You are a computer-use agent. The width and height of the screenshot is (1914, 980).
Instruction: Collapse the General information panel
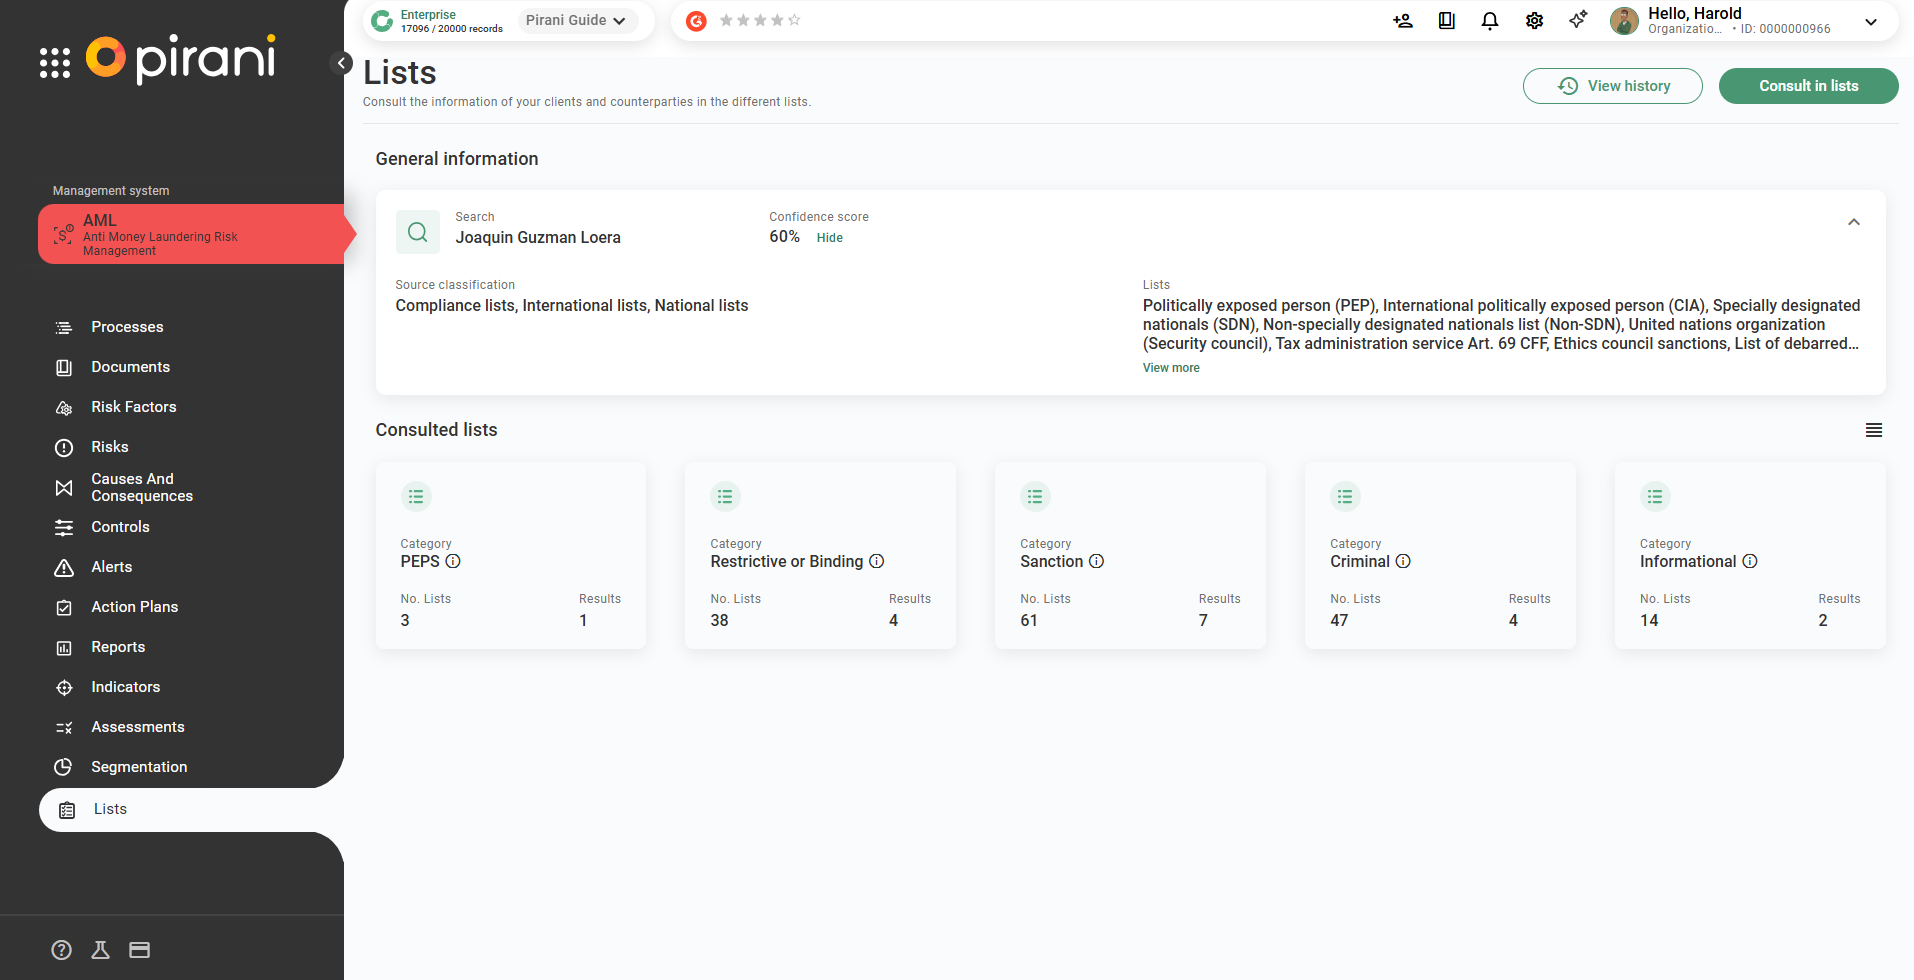tap(1853, 222)
